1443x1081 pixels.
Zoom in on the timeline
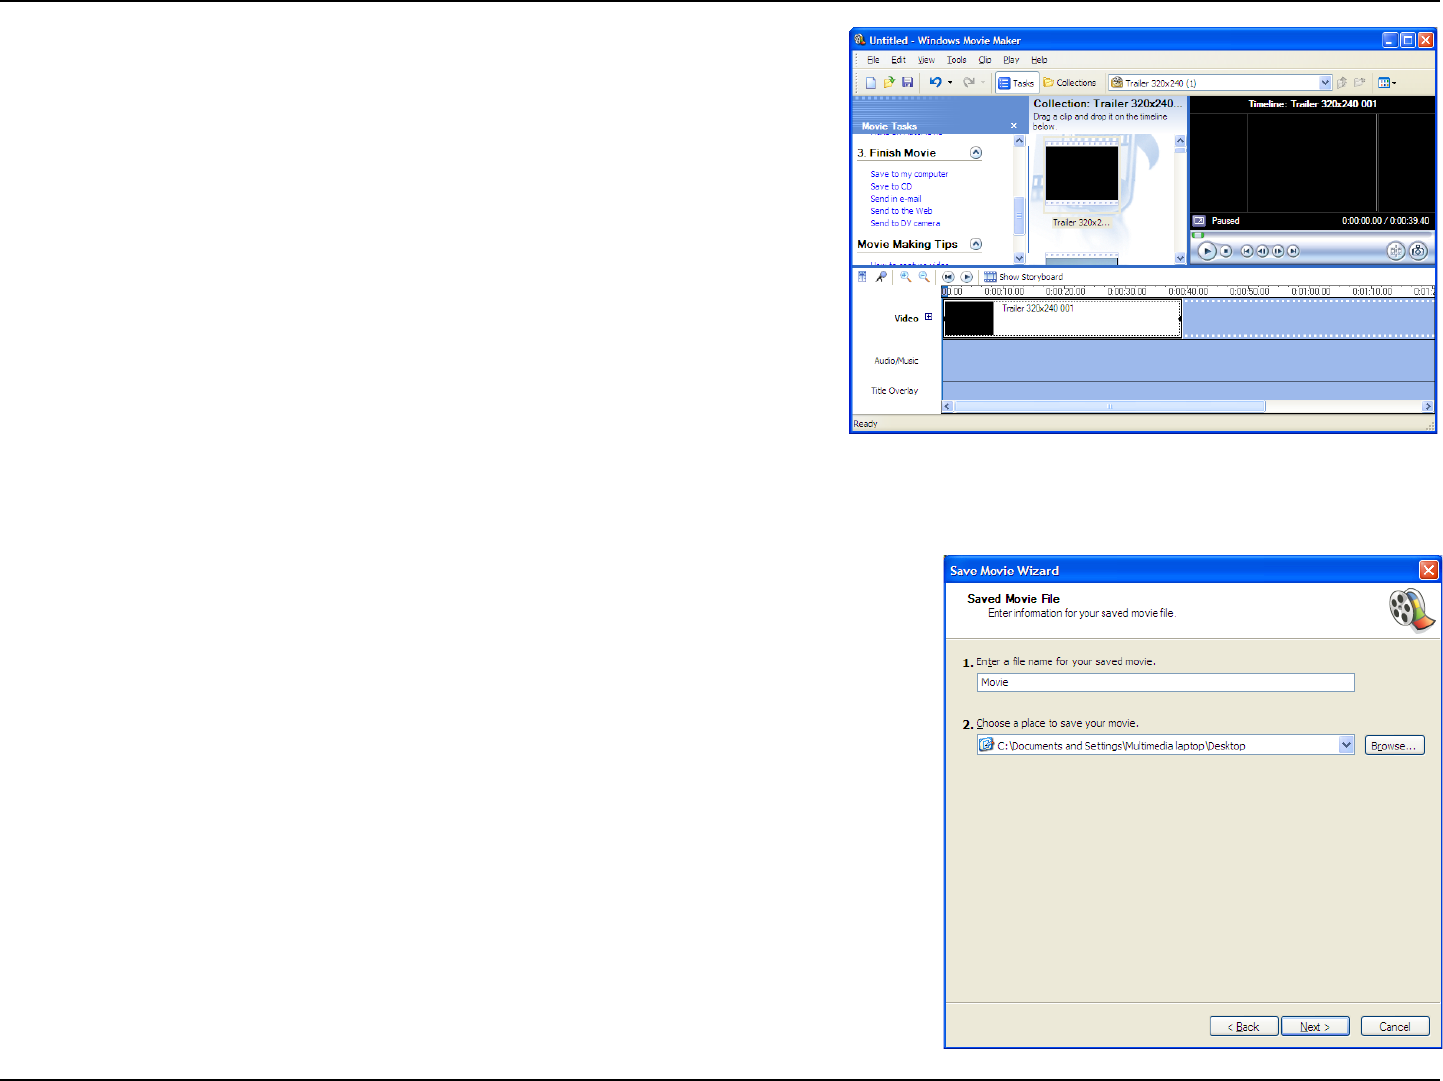click(905, 277)
